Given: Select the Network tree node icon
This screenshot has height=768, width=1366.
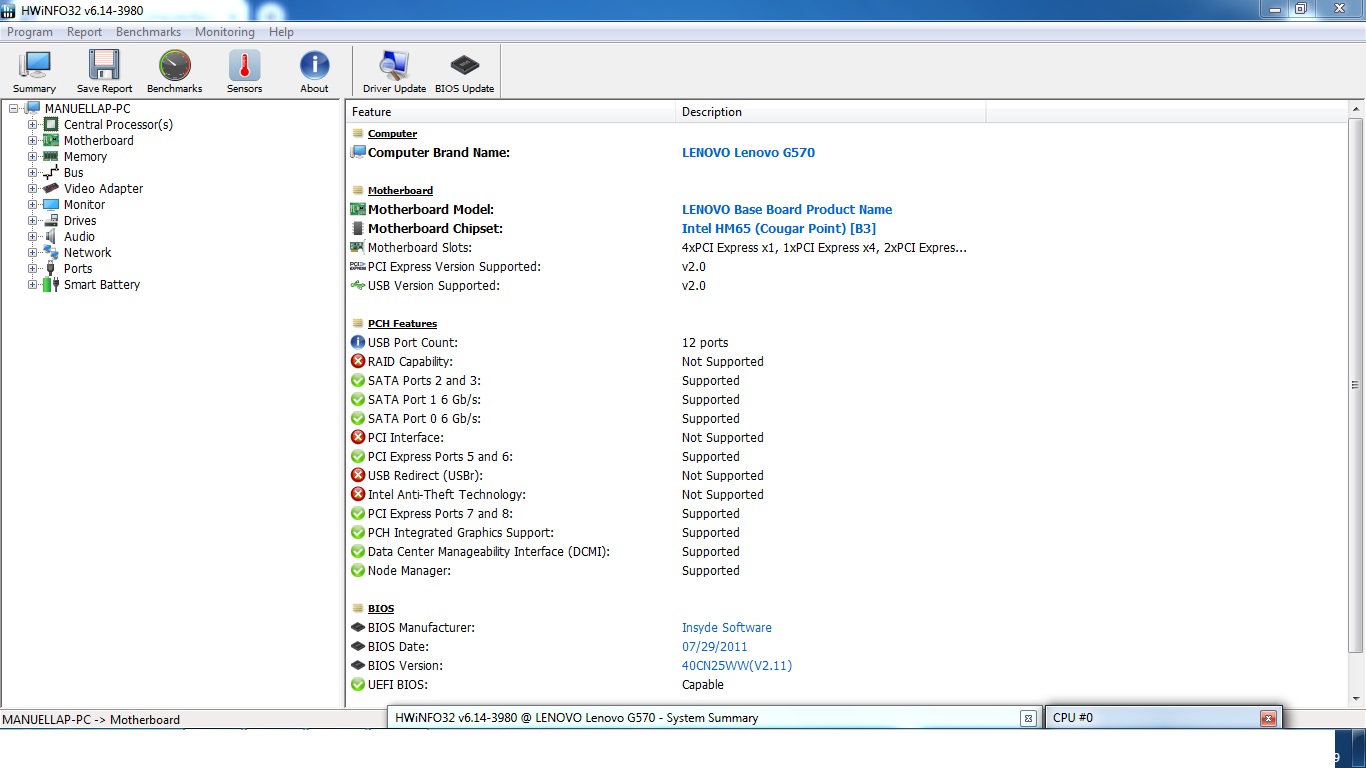Looking at the screenshot, I should click(51, 252).
